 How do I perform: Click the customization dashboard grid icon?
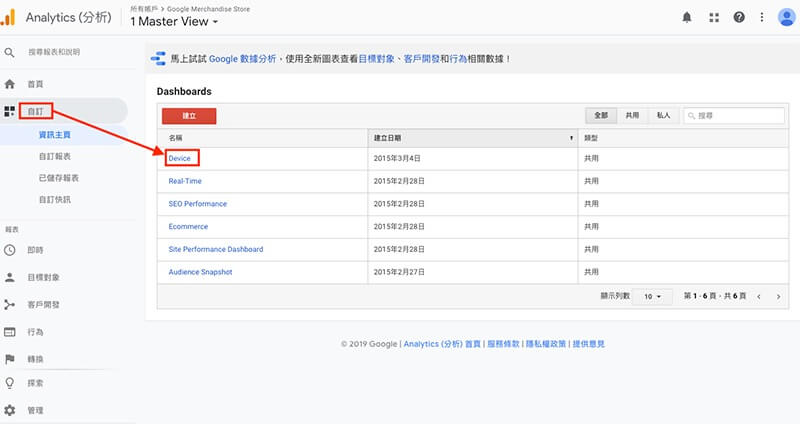(9, 111)
